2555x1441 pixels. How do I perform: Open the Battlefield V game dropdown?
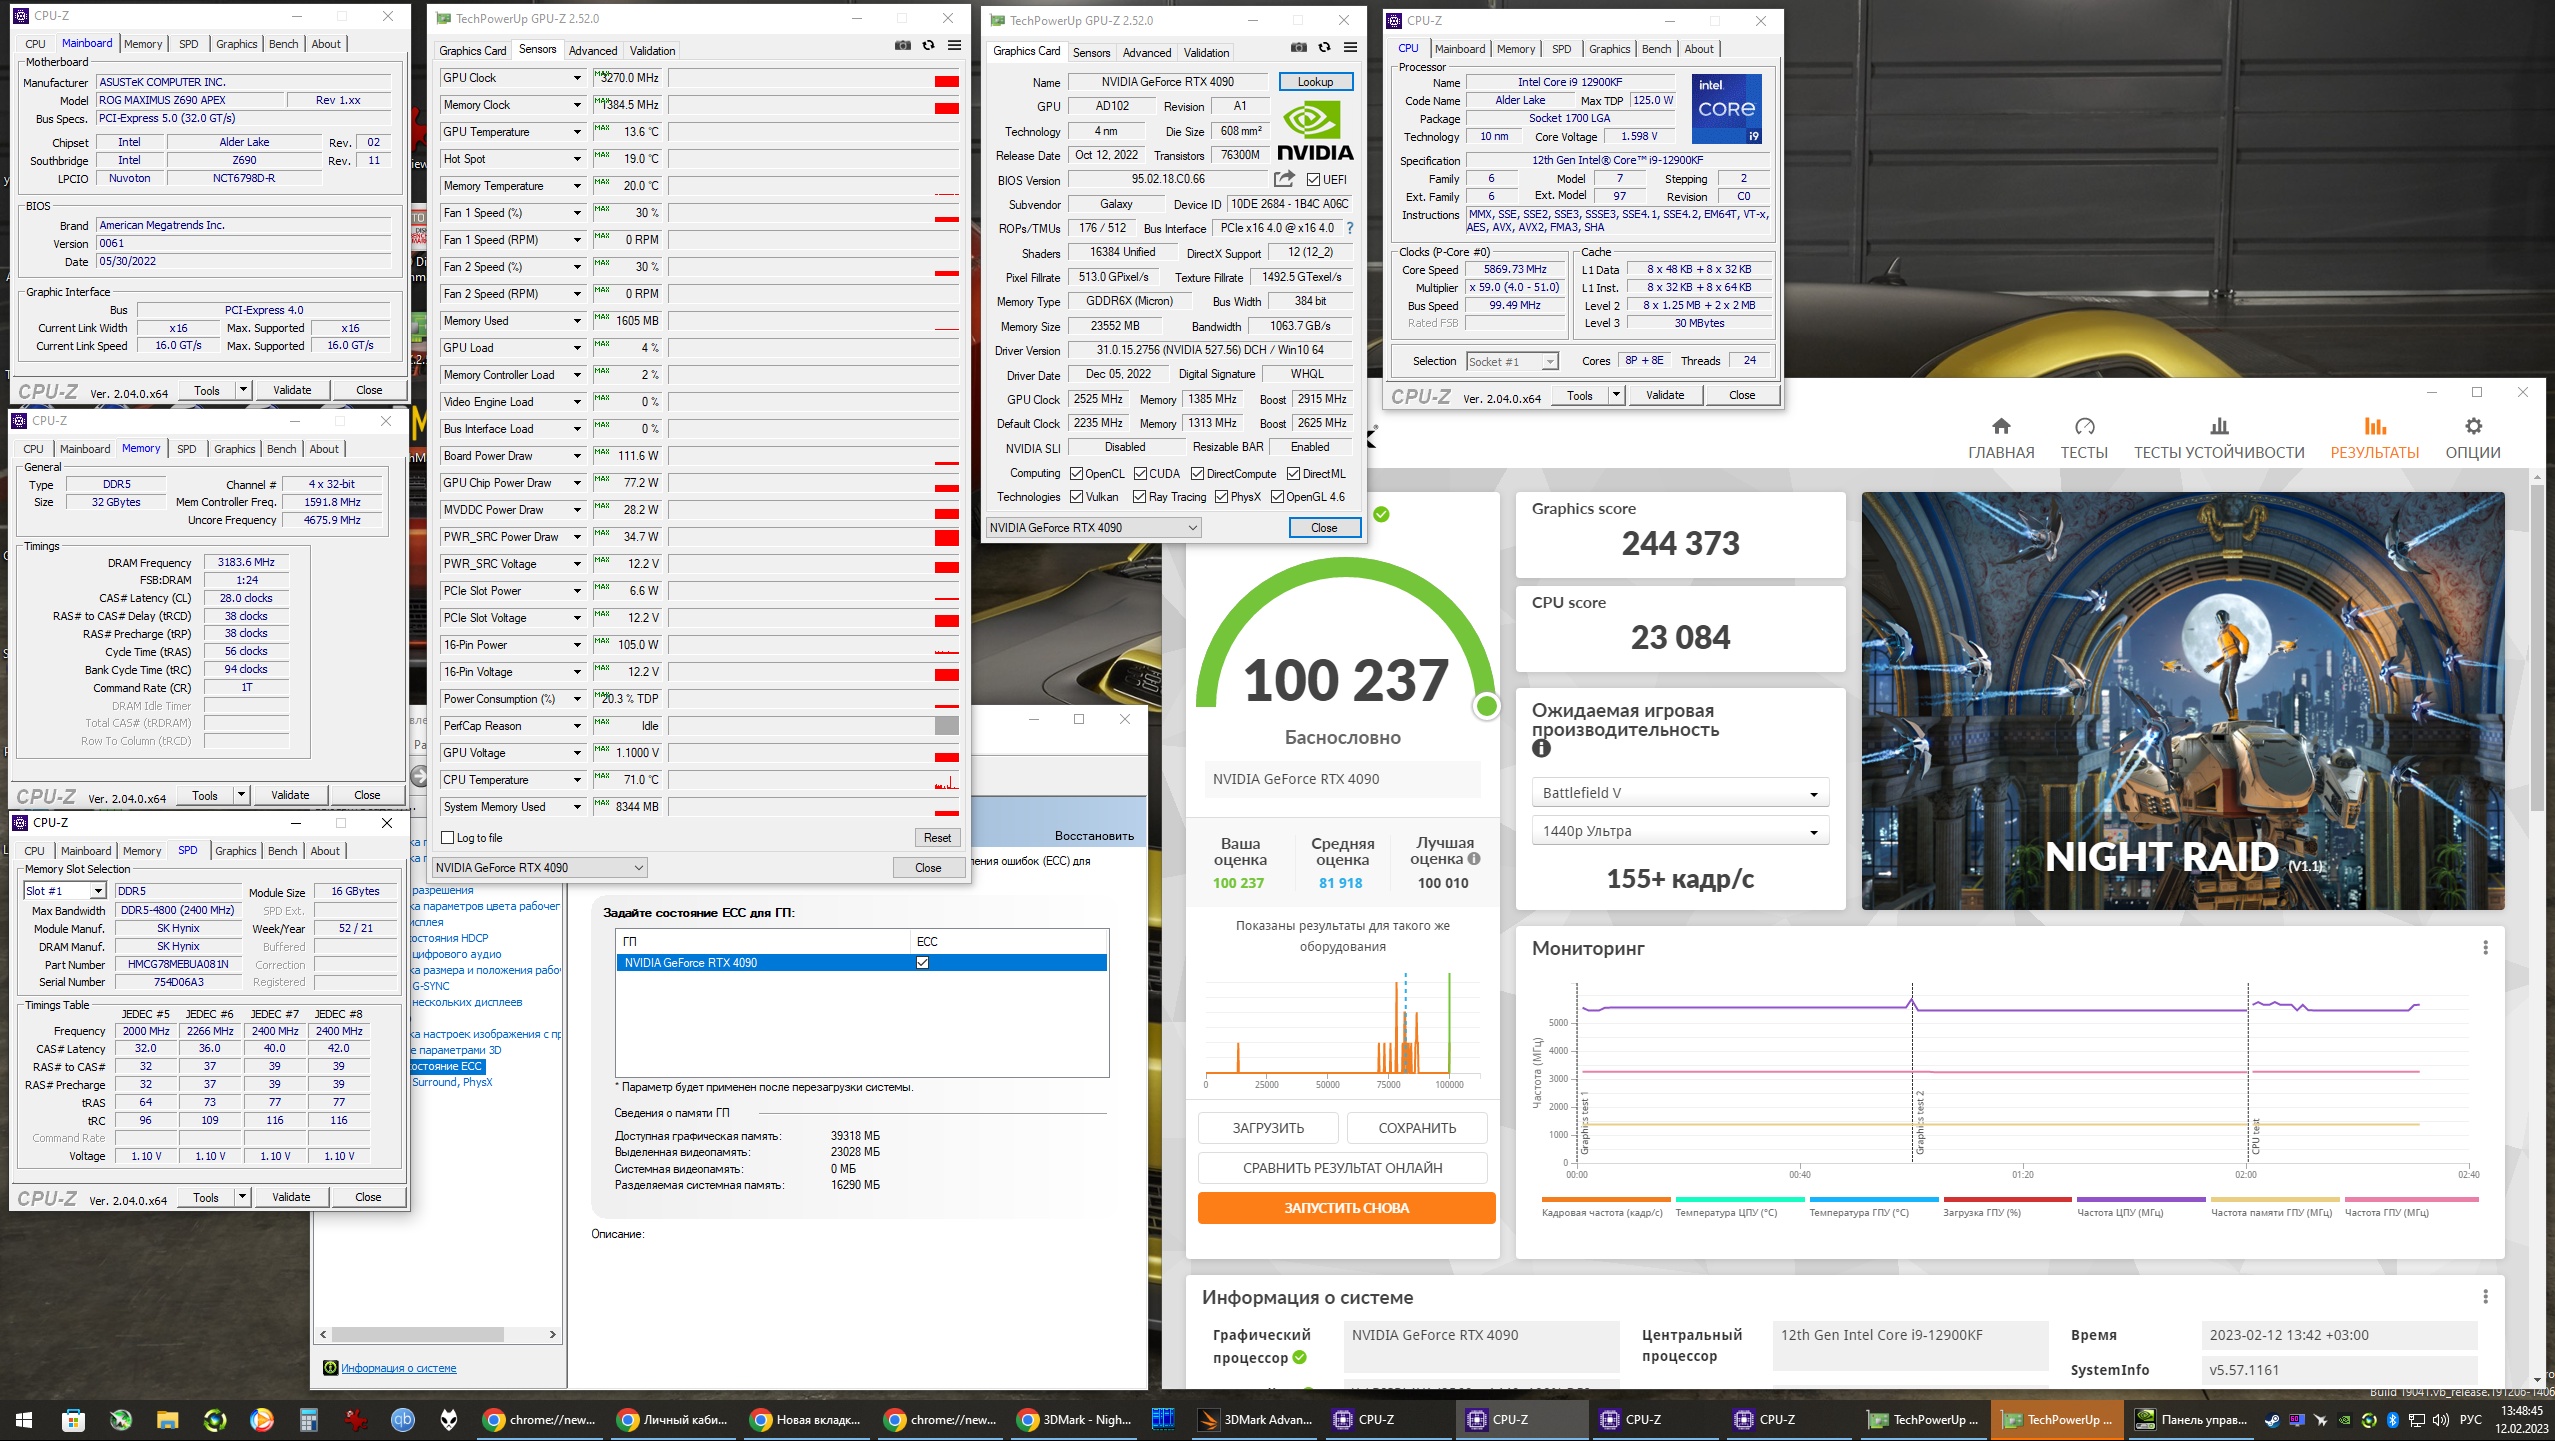tap(1679, 793)
